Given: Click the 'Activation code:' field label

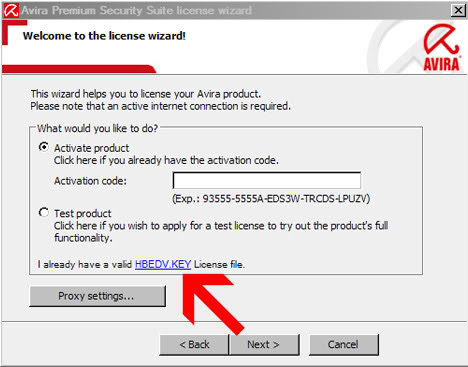Looking at the screenshot, I should point(90,181).
